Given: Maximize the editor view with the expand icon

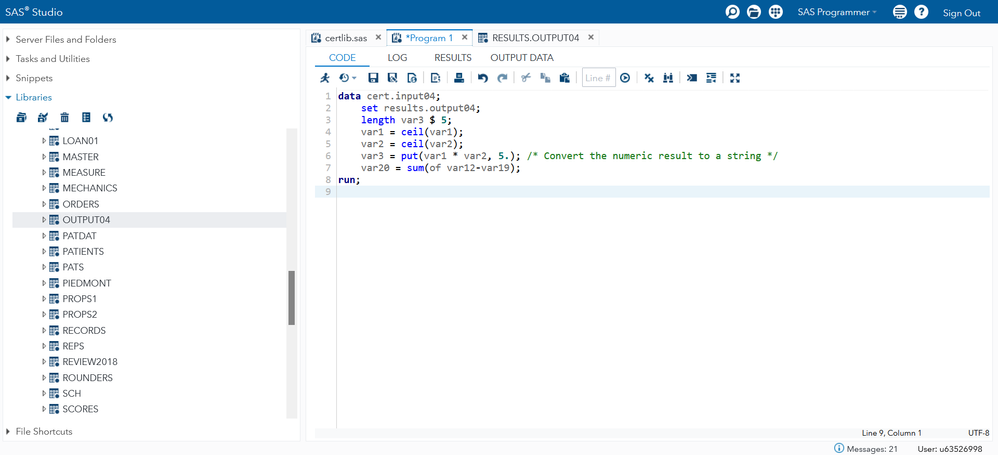Looking at the screenshot, I should [735, 78].
